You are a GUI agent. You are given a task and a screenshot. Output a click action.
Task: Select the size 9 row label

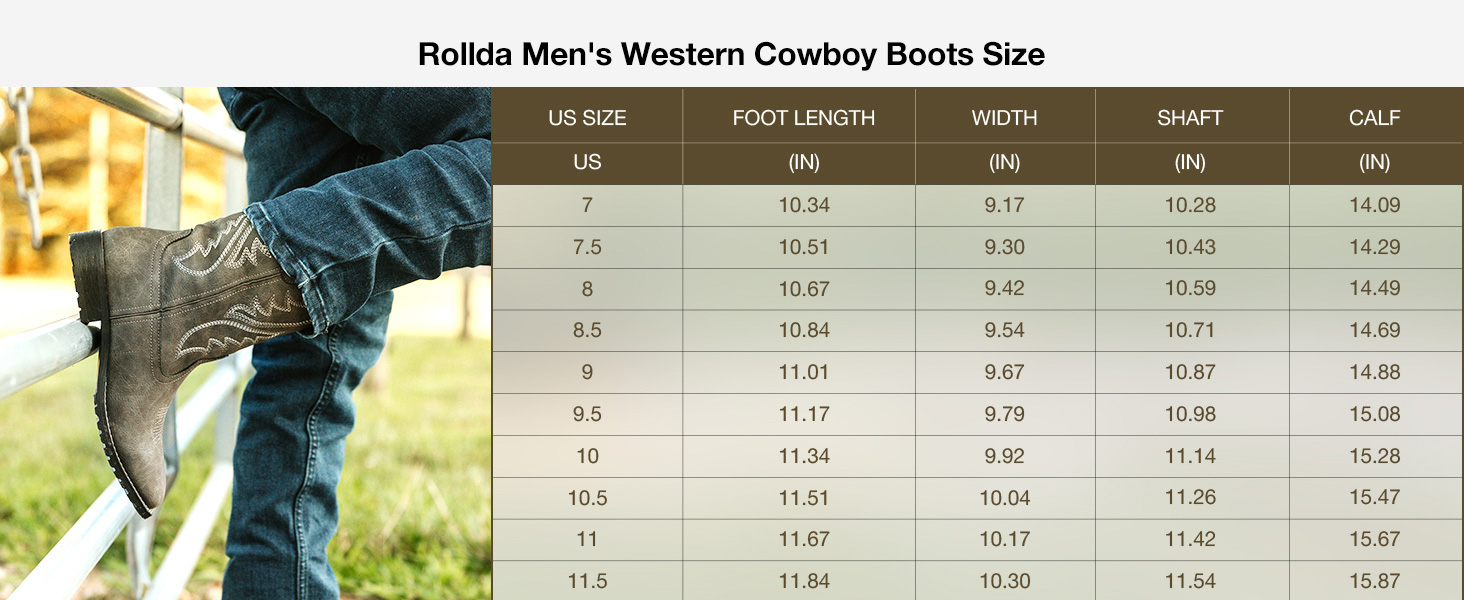point(587,372)
